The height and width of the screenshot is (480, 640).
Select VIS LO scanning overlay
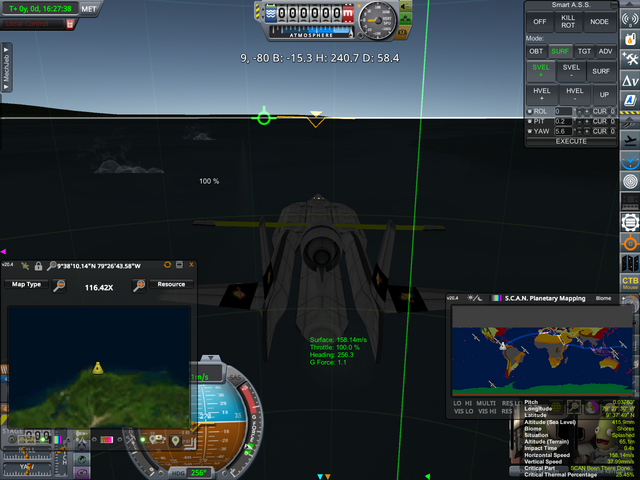coord(463,411)
